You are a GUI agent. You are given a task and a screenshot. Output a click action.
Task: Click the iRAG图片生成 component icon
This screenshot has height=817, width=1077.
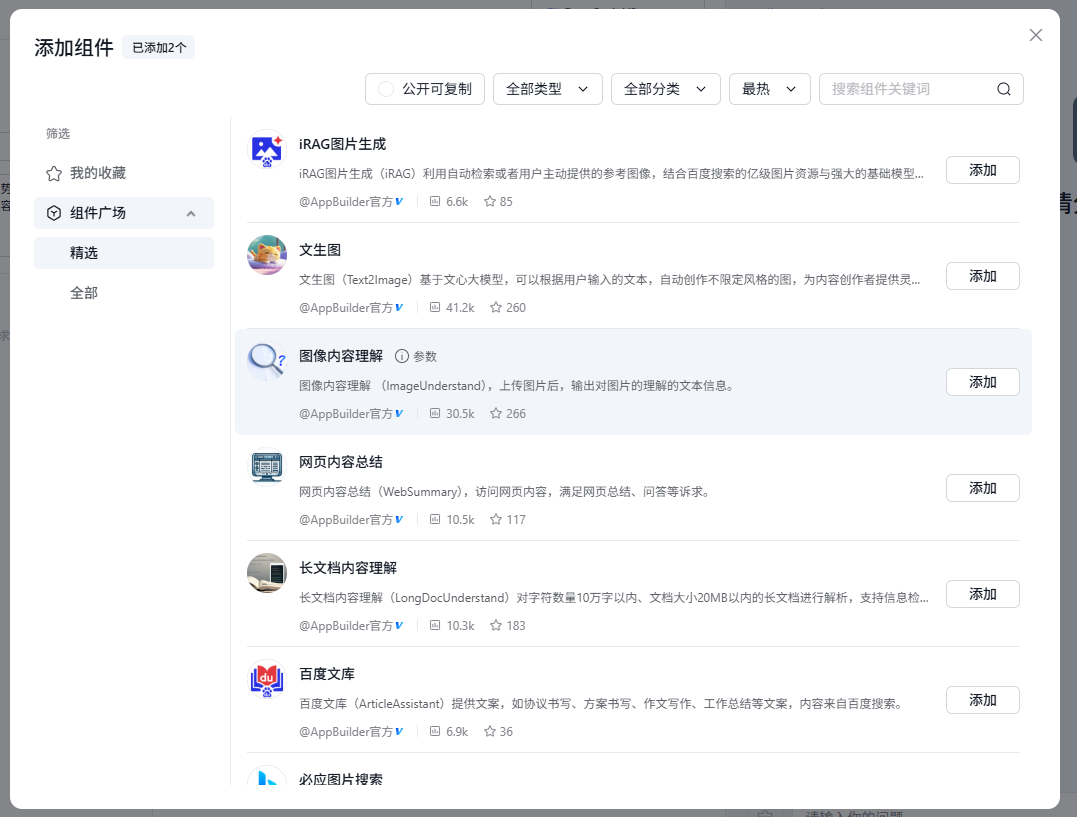click(x=266, y=150)
